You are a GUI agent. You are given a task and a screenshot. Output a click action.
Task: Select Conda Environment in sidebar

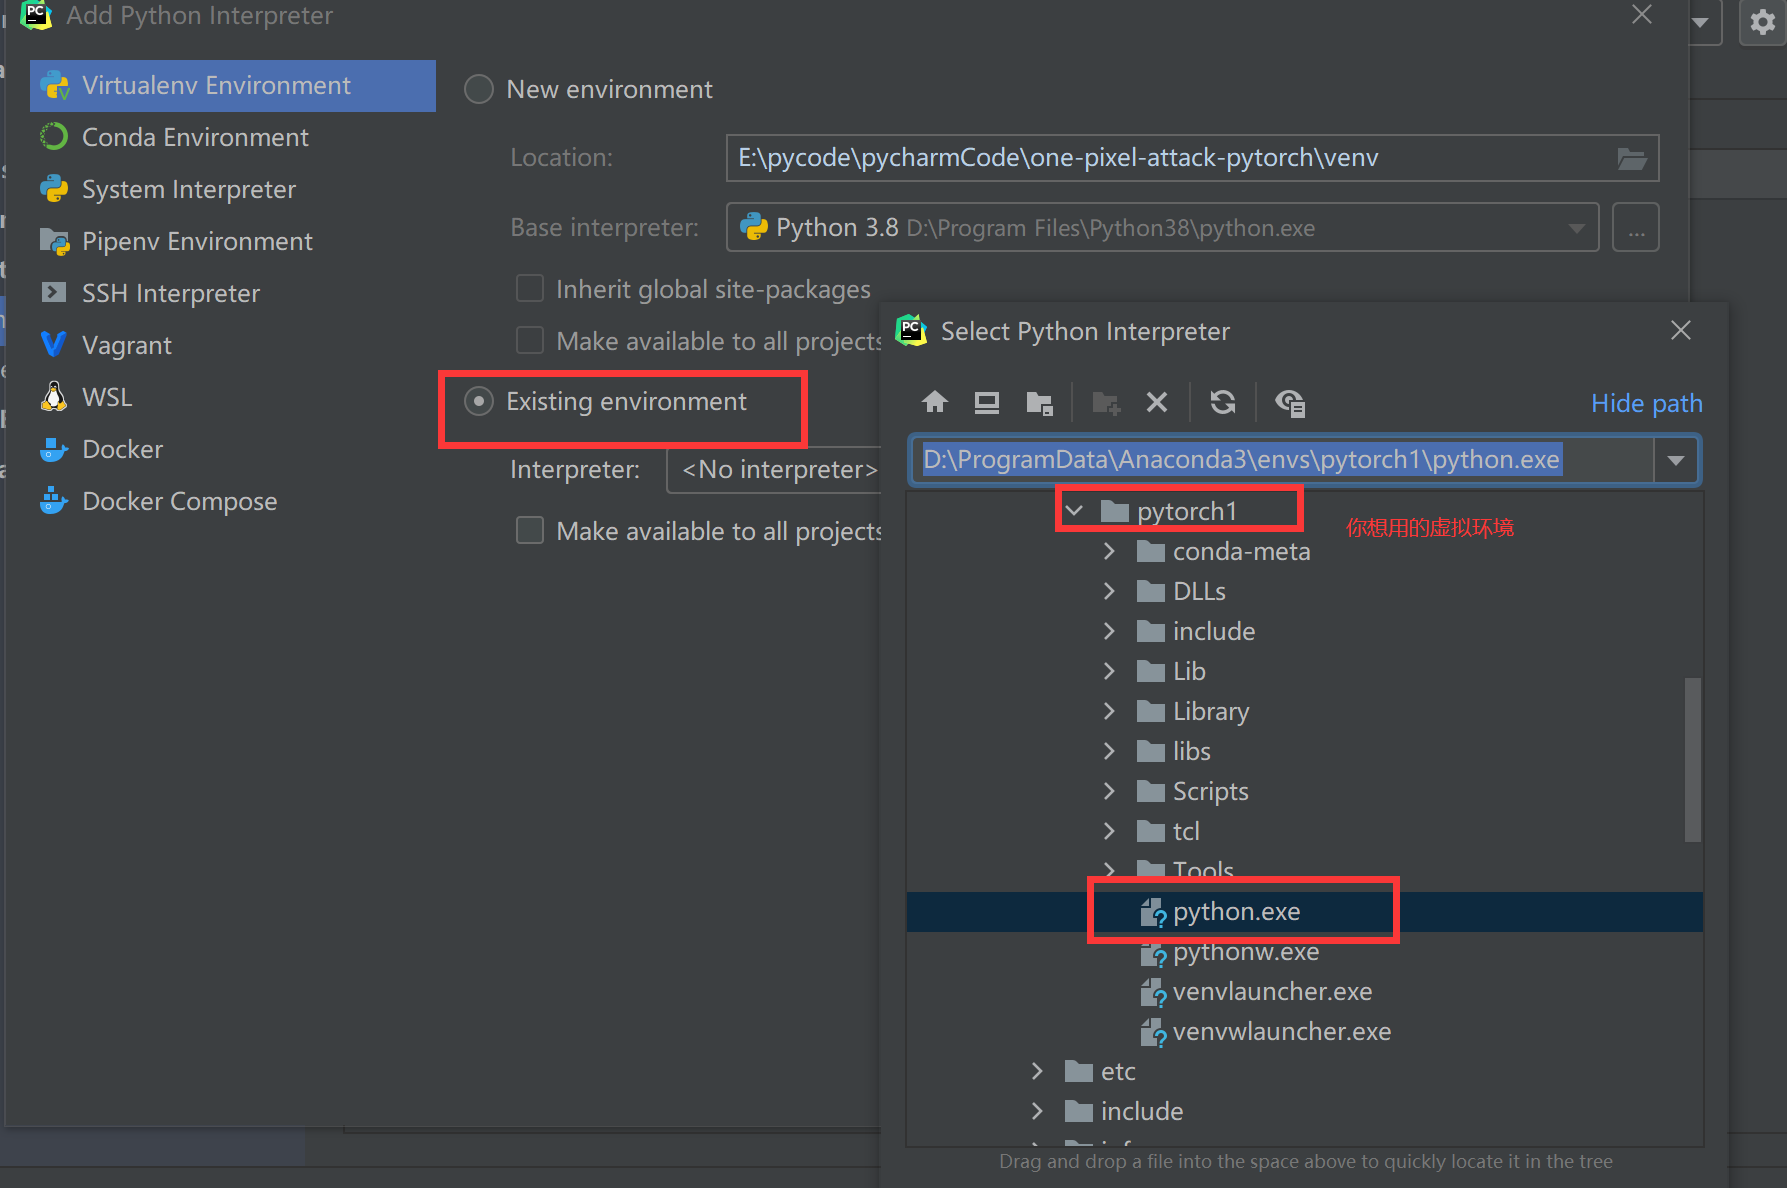233,137
